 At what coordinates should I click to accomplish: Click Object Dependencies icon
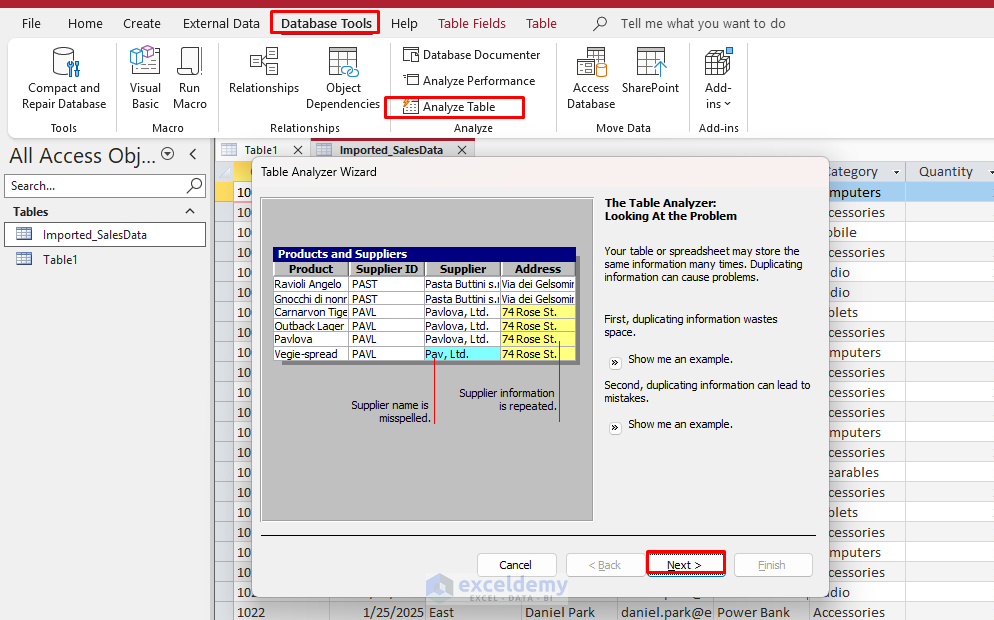[343, 61]
